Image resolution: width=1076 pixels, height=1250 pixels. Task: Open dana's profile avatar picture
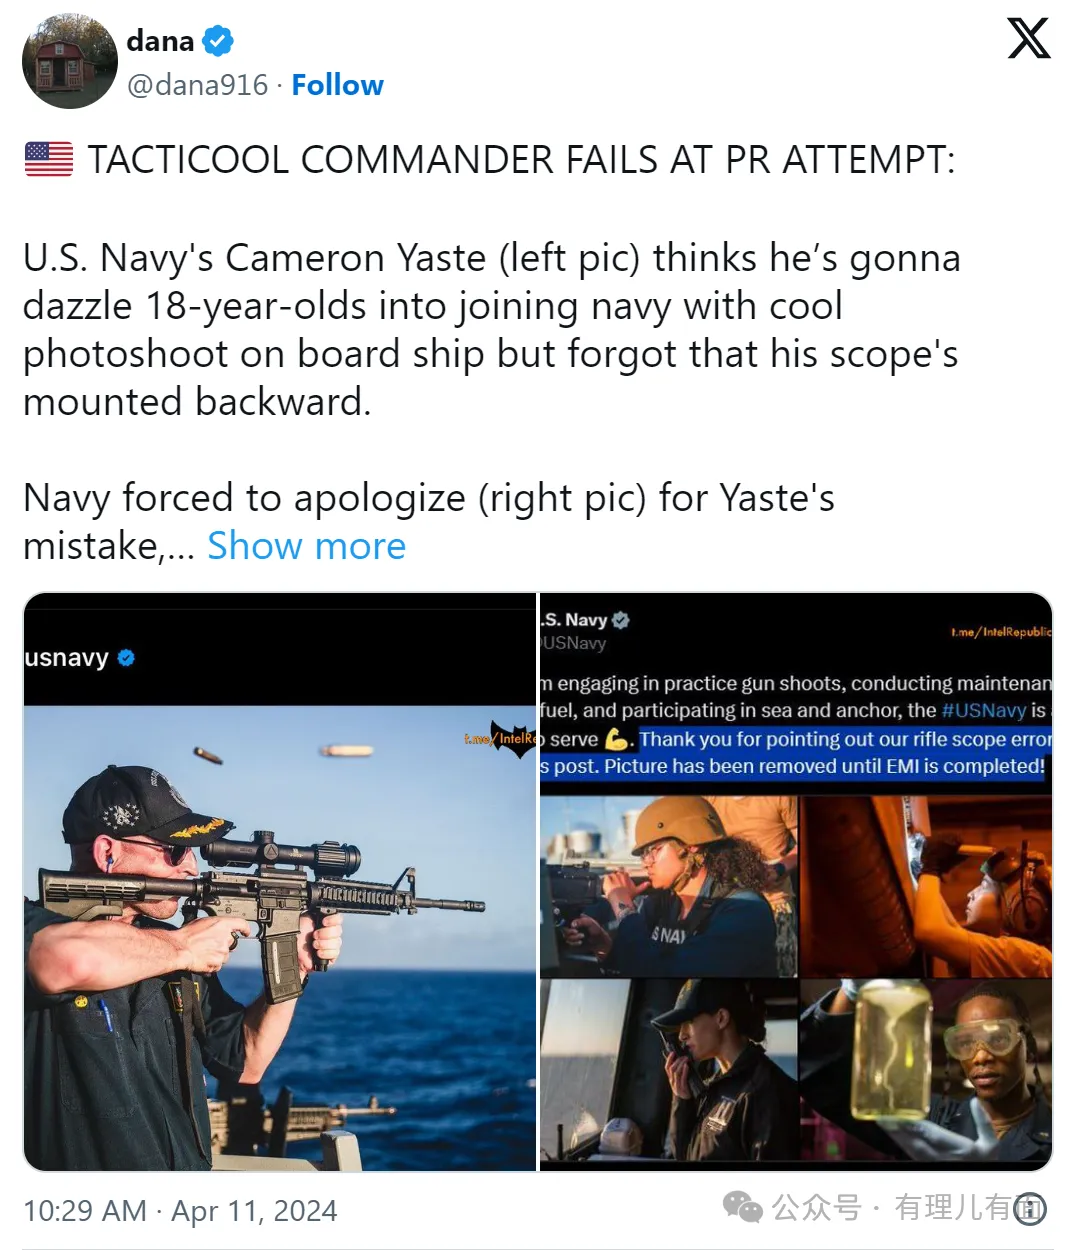pyautogui.click(x=70, y=61)
